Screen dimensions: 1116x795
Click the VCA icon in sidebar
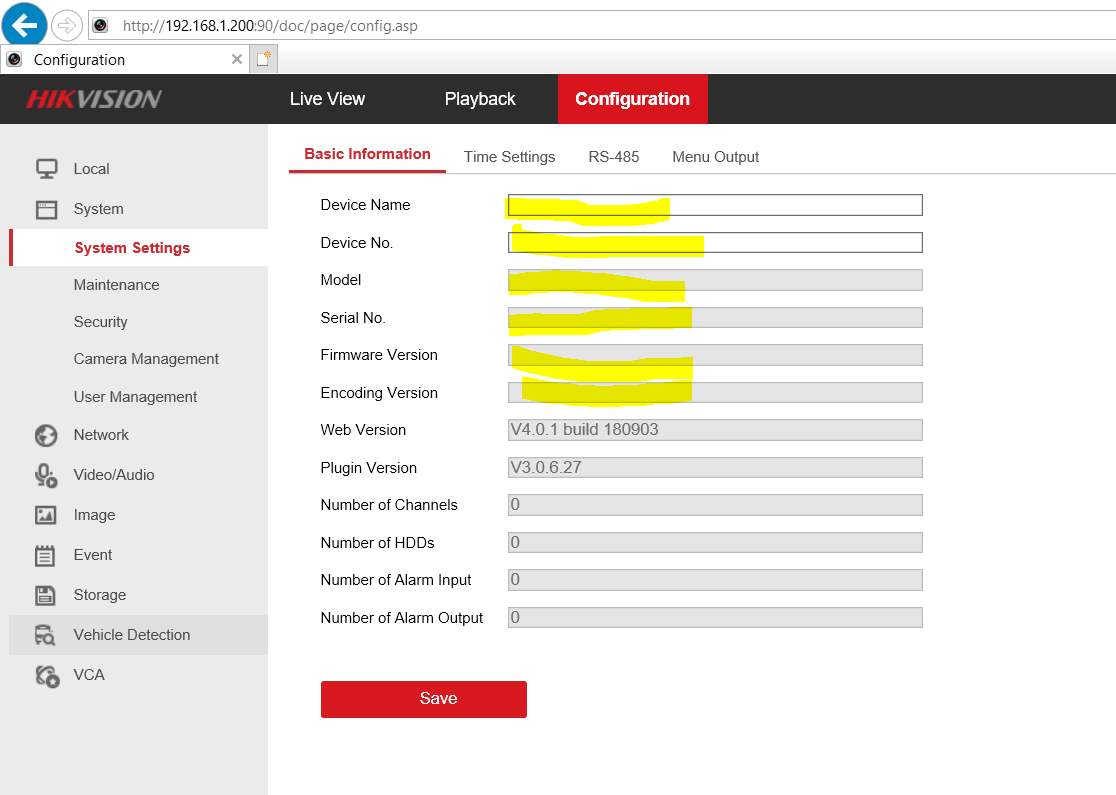pyautogui.click(x=46, y=675)
